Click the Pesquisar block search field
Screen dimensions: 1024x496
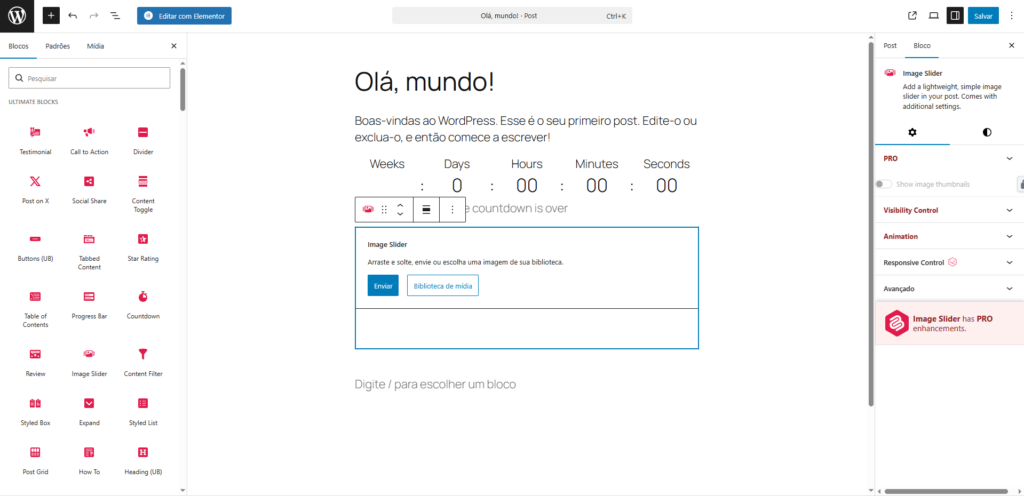tap(89, 78)
